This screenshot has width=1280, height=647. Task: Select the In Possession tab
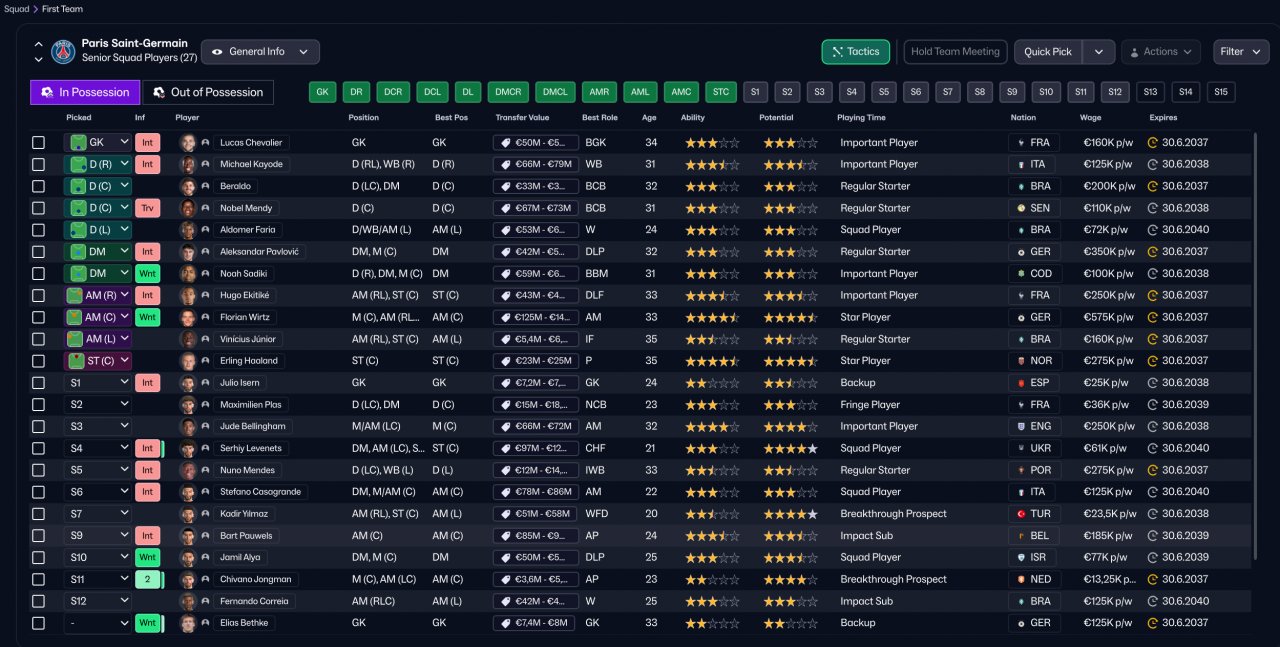click(x=85, y=92)
